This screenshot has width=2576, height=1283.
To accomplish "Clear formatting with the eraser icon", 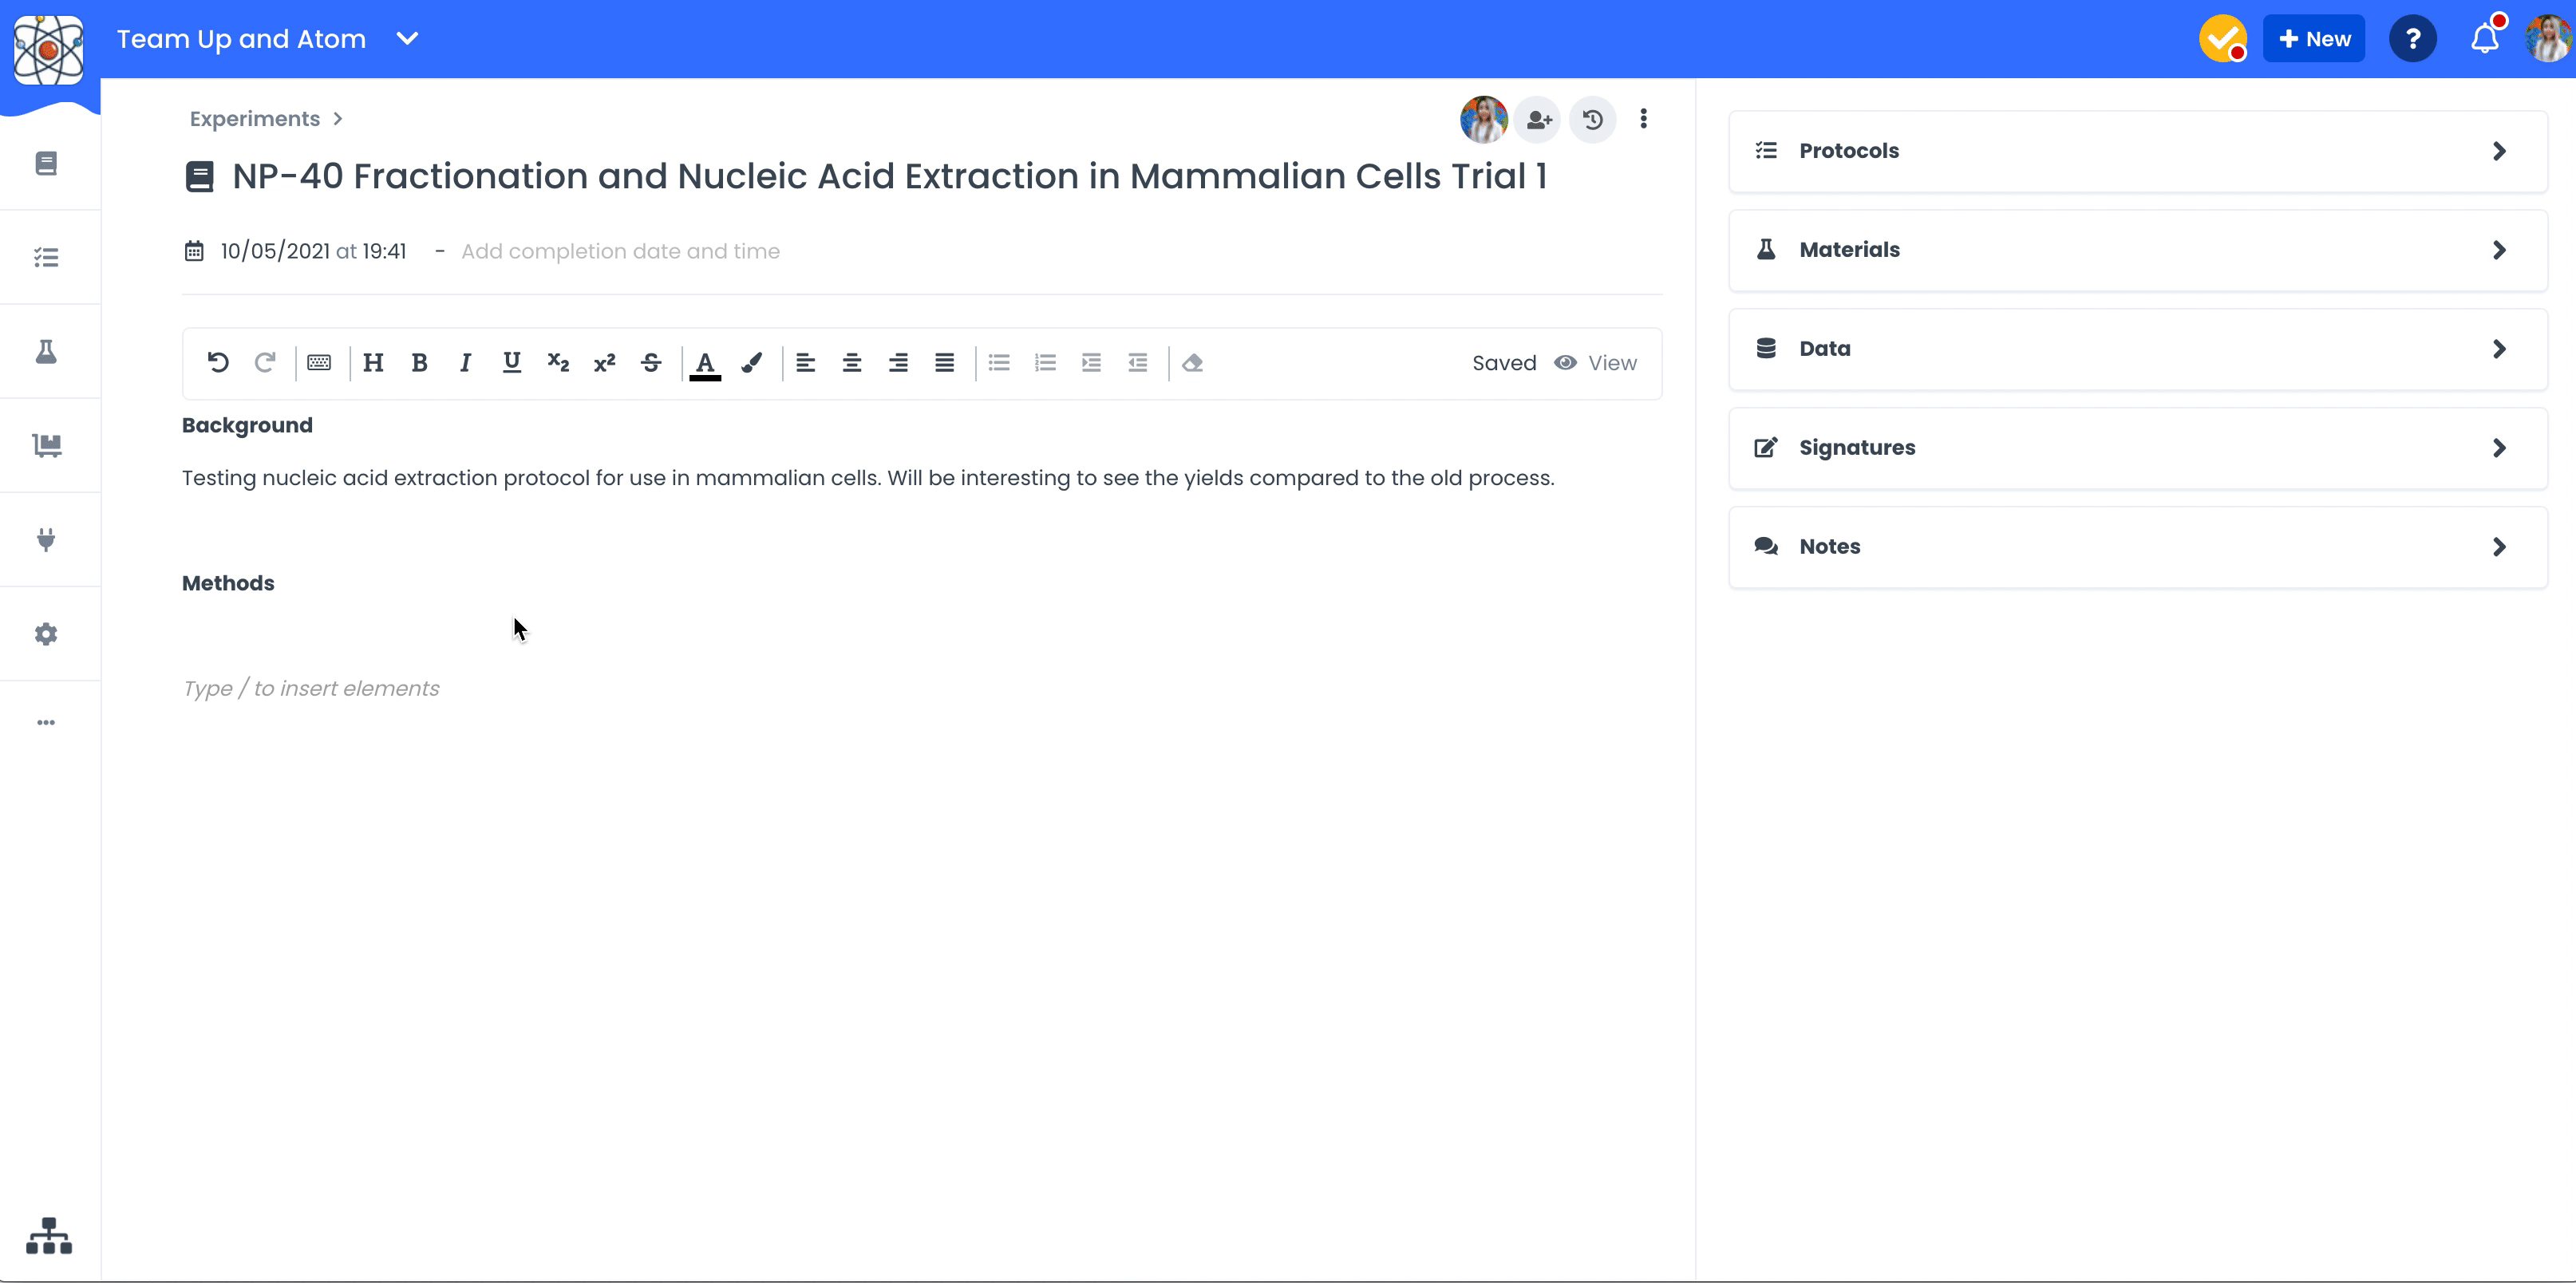I will tap(1192, 362).
